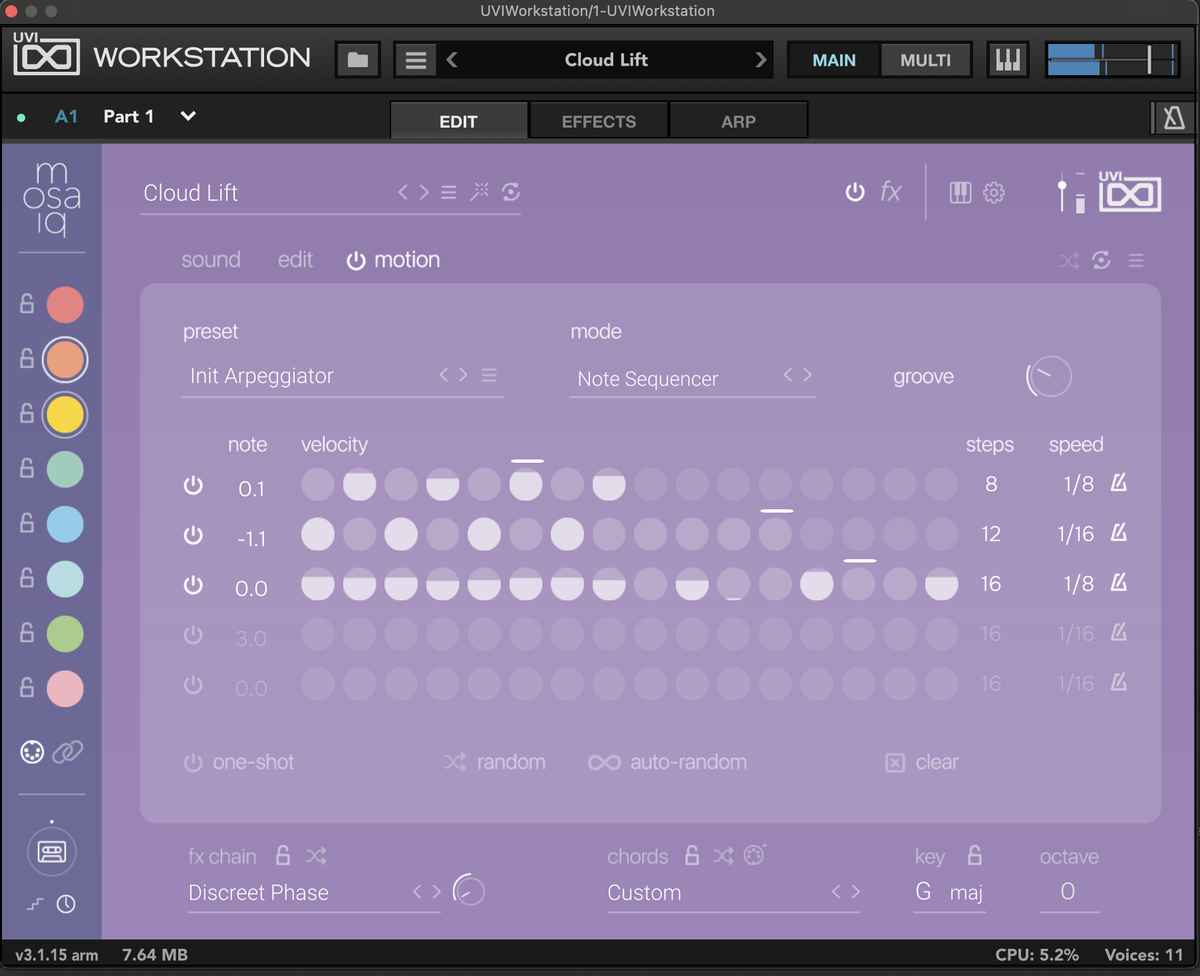This screenshot has width=1200, height=976.
Task: Toggle the fx chain lock
Action: click(283, 855)
